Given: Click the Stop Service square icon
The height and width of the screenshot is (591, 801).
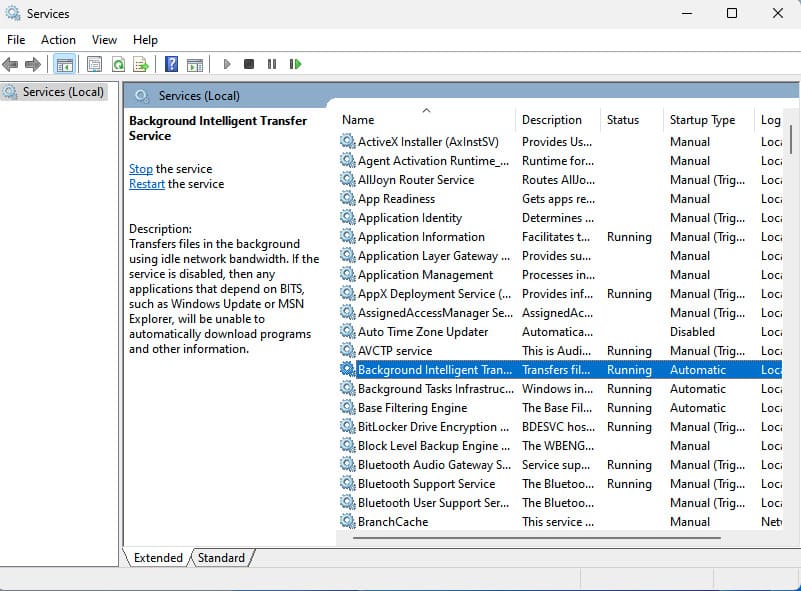Looking at the screenshot, I should 249,64.
